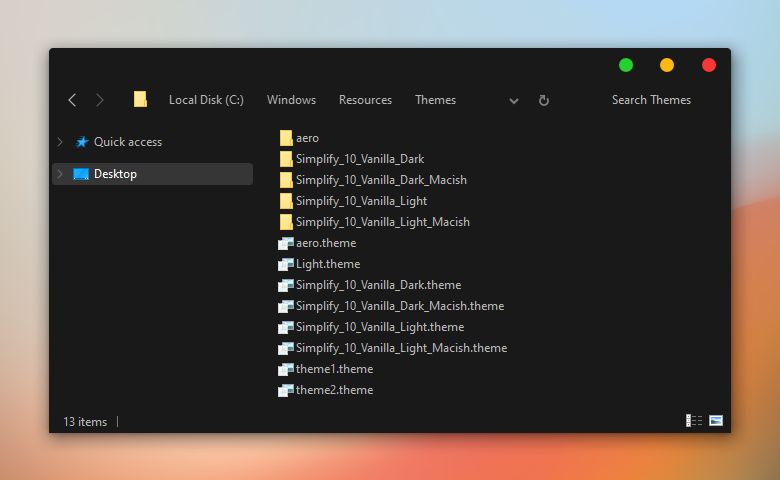Go to Local Disk (C:) breadcrumb
This screenshot has width=780, height=480.
pos(206,100)
